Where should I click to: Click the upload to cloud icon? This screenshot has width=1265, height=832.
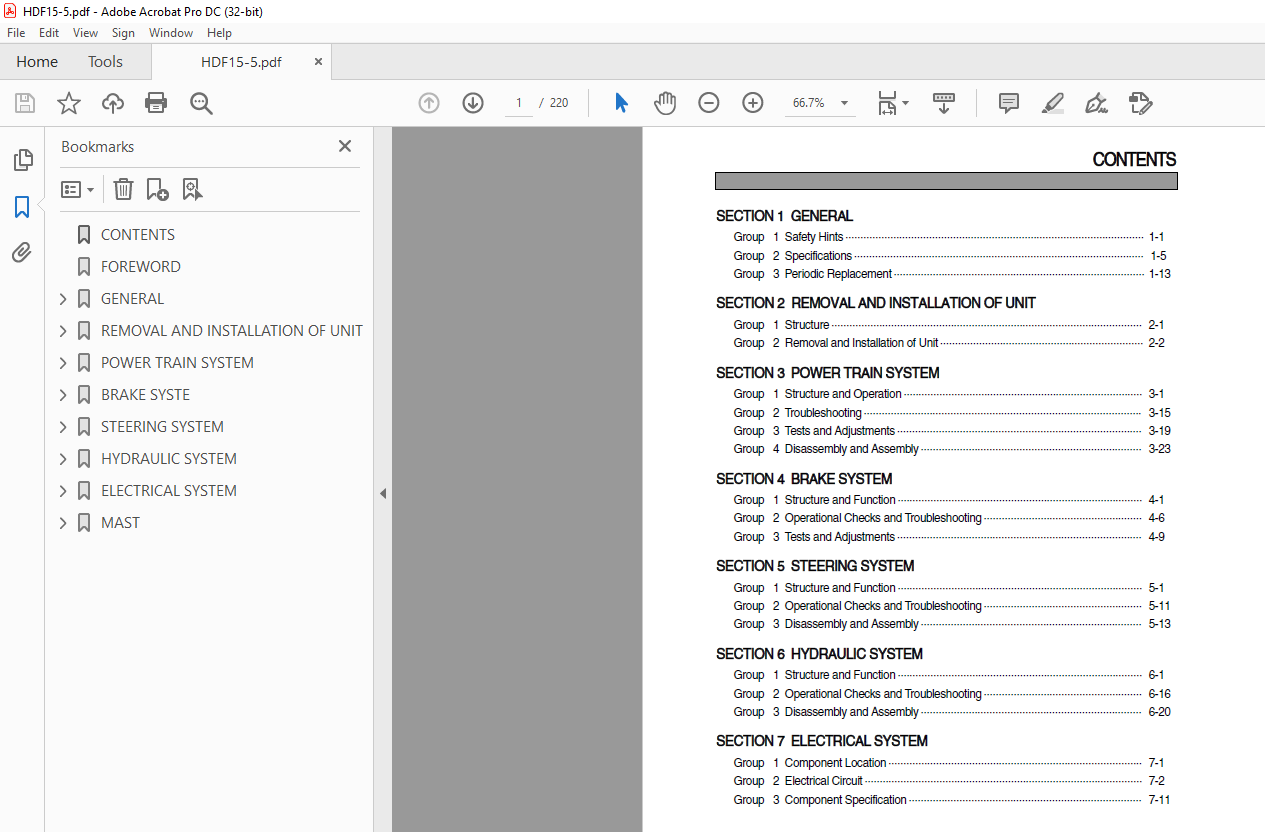[x=113, y=103]
